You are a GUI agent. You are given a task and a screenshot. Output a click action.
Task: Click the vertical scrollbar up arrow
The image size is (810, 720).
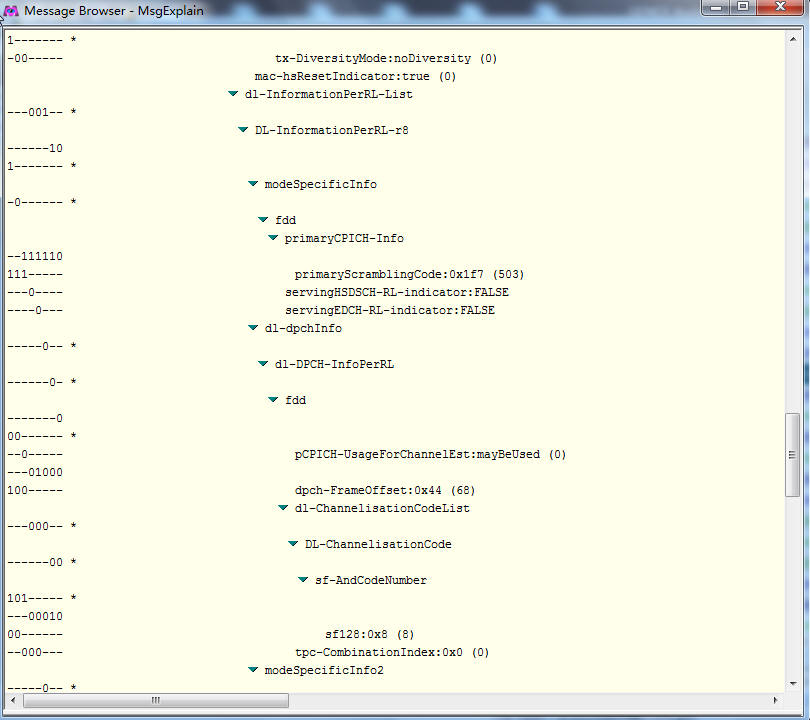tap(793, 39)
